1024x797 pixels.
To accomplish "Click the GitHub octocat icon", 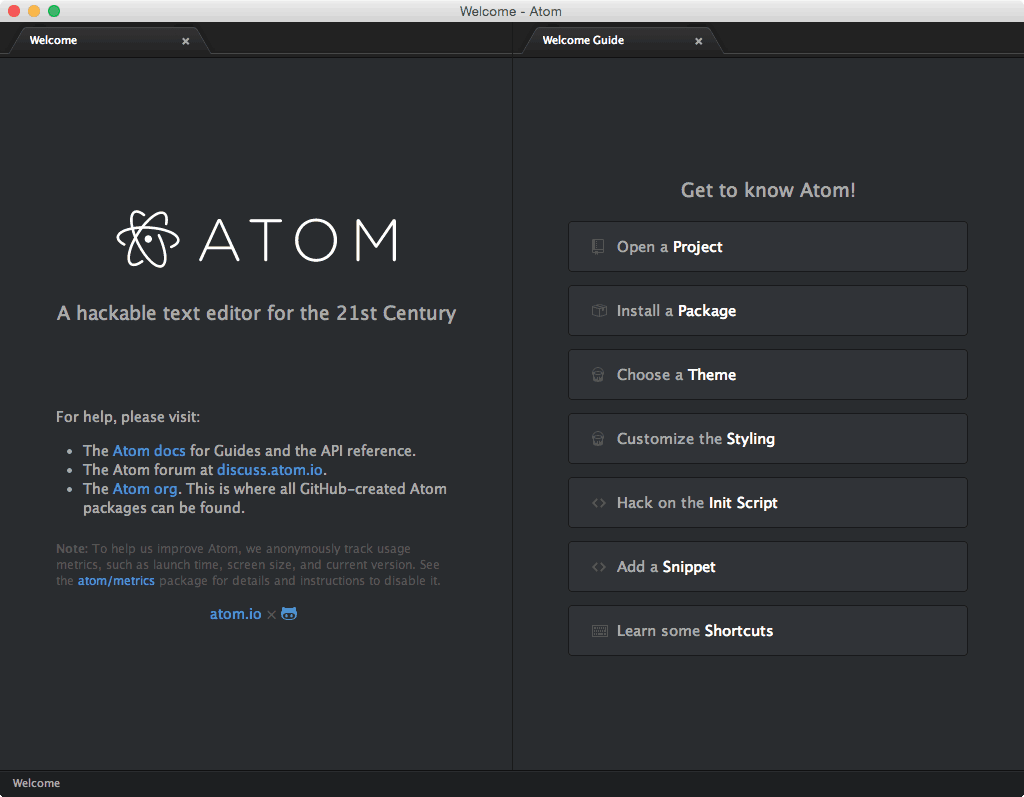I will coord(289,613).
